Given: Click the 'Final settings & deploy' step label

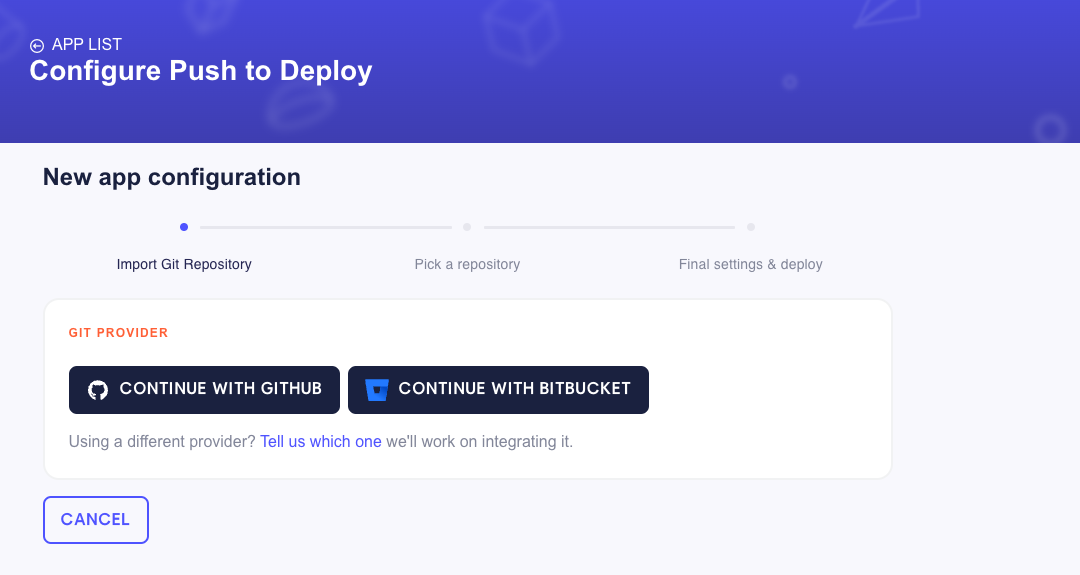Looking at the screenshot, I should 751,264.
